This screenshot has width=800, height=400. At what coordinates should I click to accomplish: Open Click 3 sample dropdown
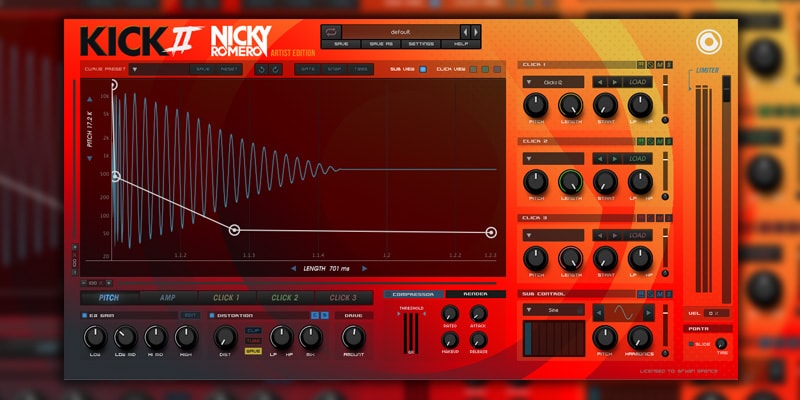tap(553, 235)
